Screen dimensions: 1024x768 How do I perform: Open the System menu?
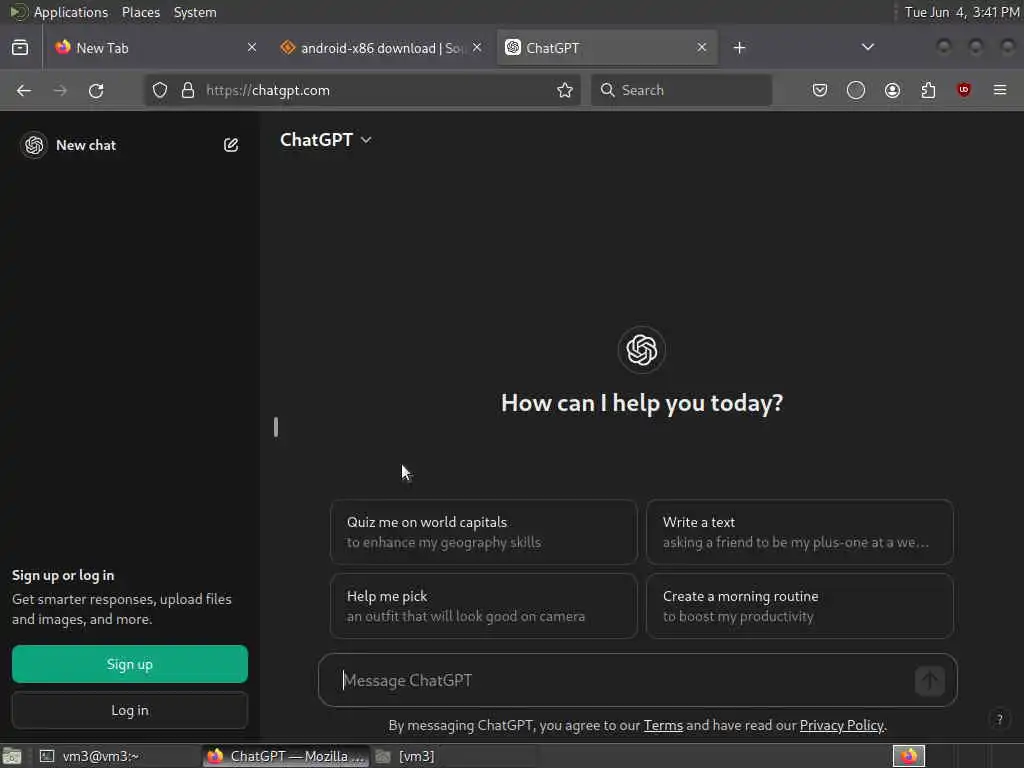point(195,12)
